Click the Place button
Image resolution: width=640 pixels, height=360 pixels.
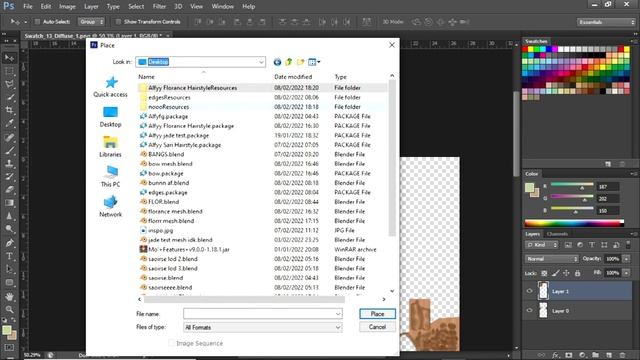pyautogui.click(x=377, y=313)
